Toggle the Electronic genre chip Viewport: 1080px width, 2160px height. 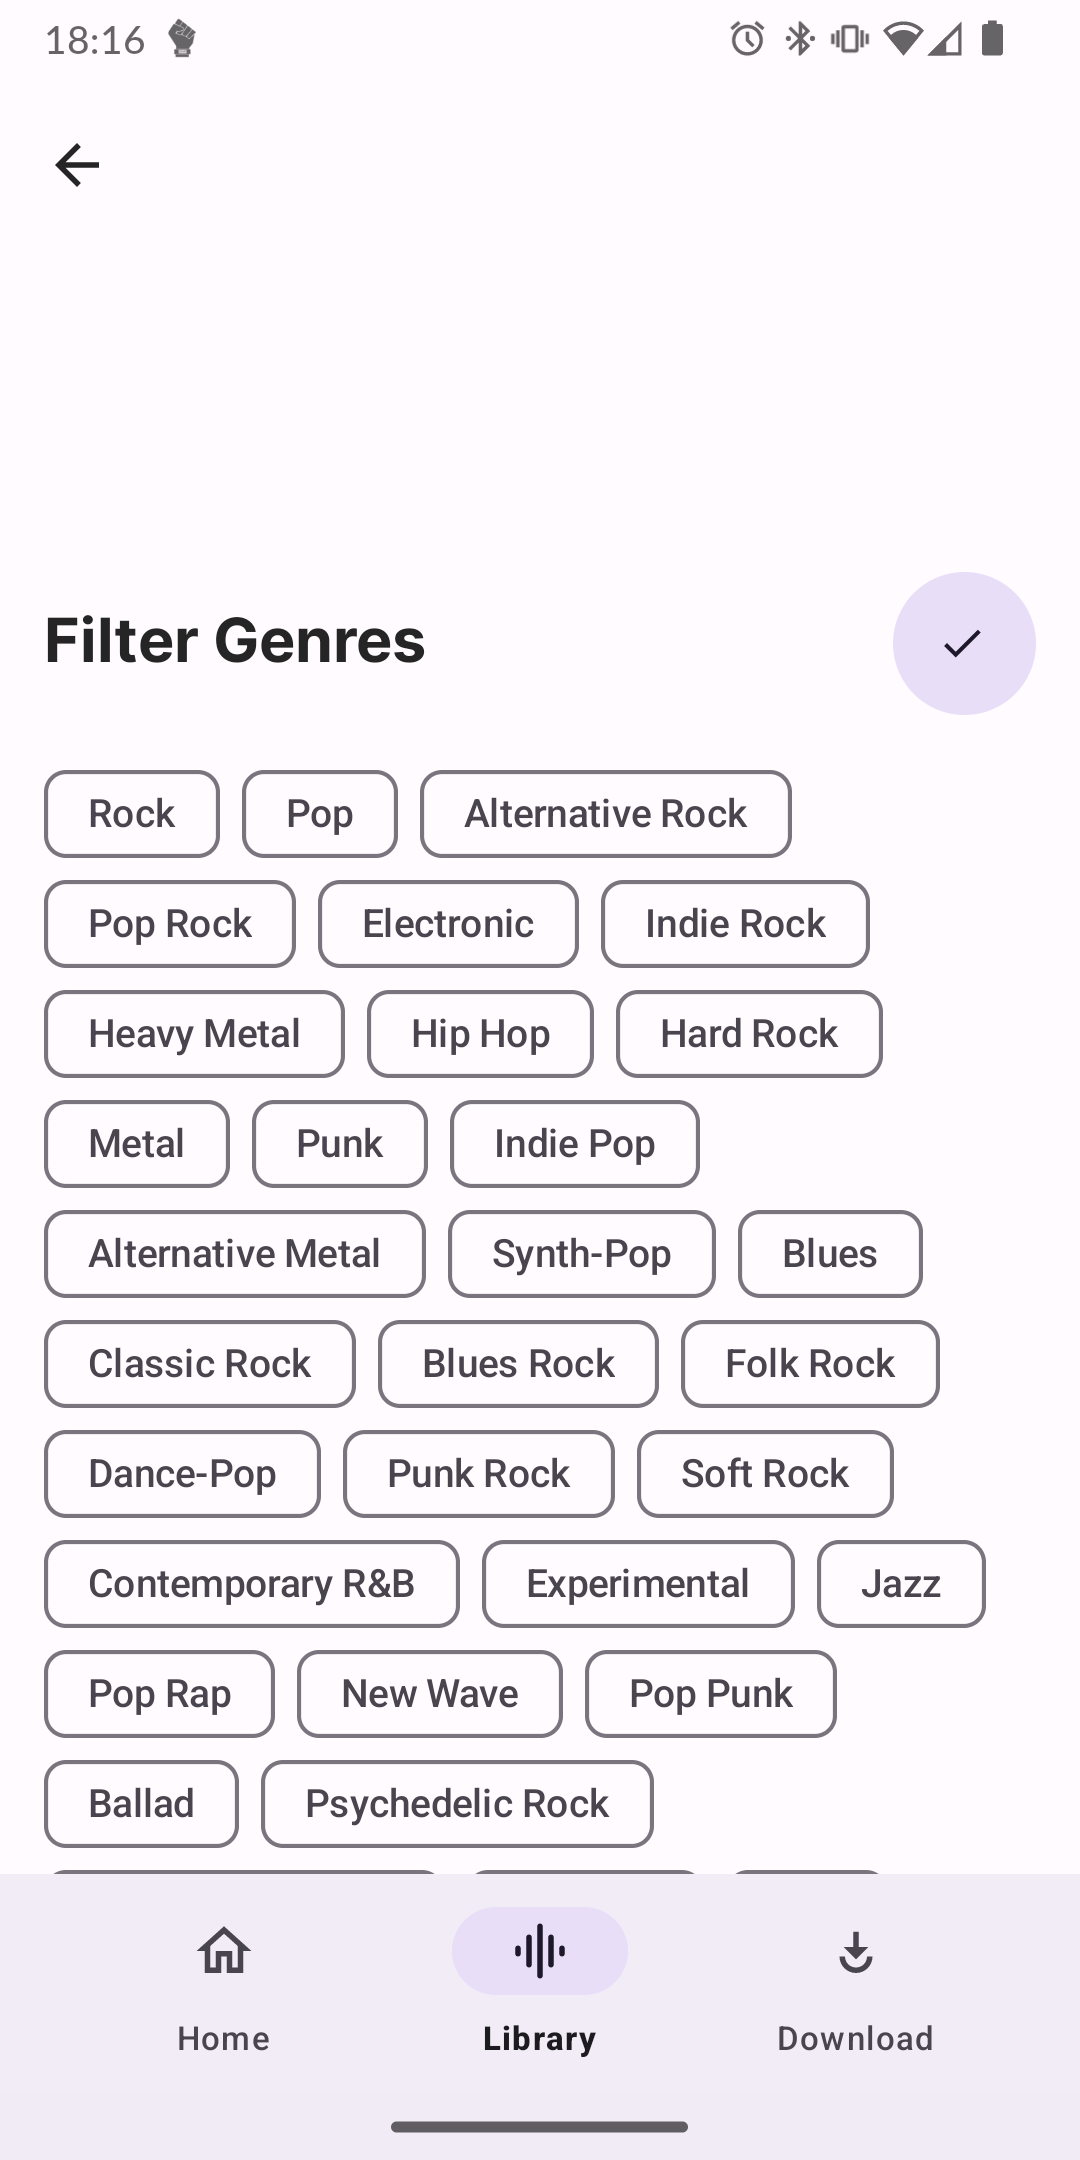click(448, 924)
